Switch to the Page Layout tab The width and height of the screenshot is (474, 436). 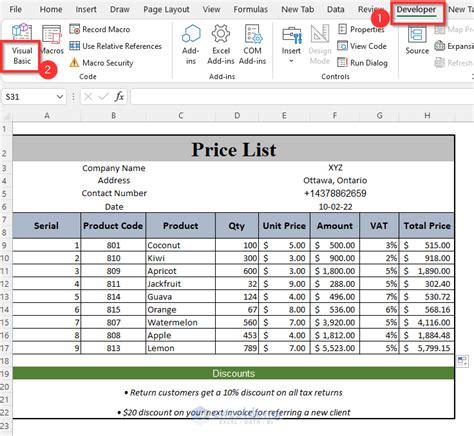coord(166,9)
